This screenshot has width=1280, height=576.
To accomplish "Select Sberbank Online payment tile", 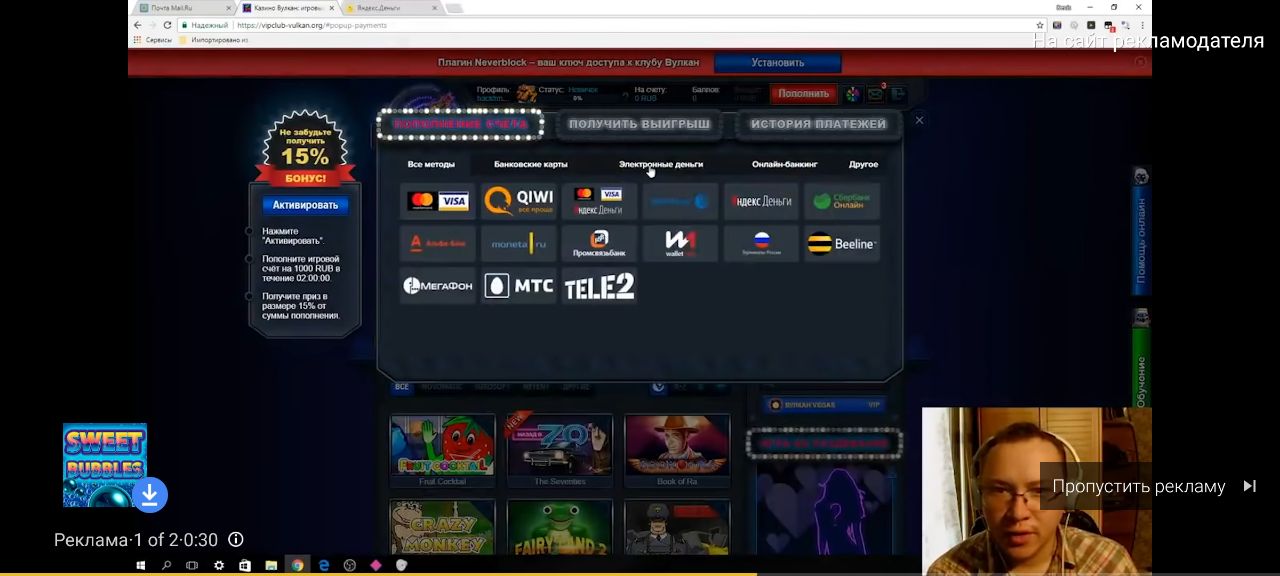I will pyautogui.click(x=842, y=201).
